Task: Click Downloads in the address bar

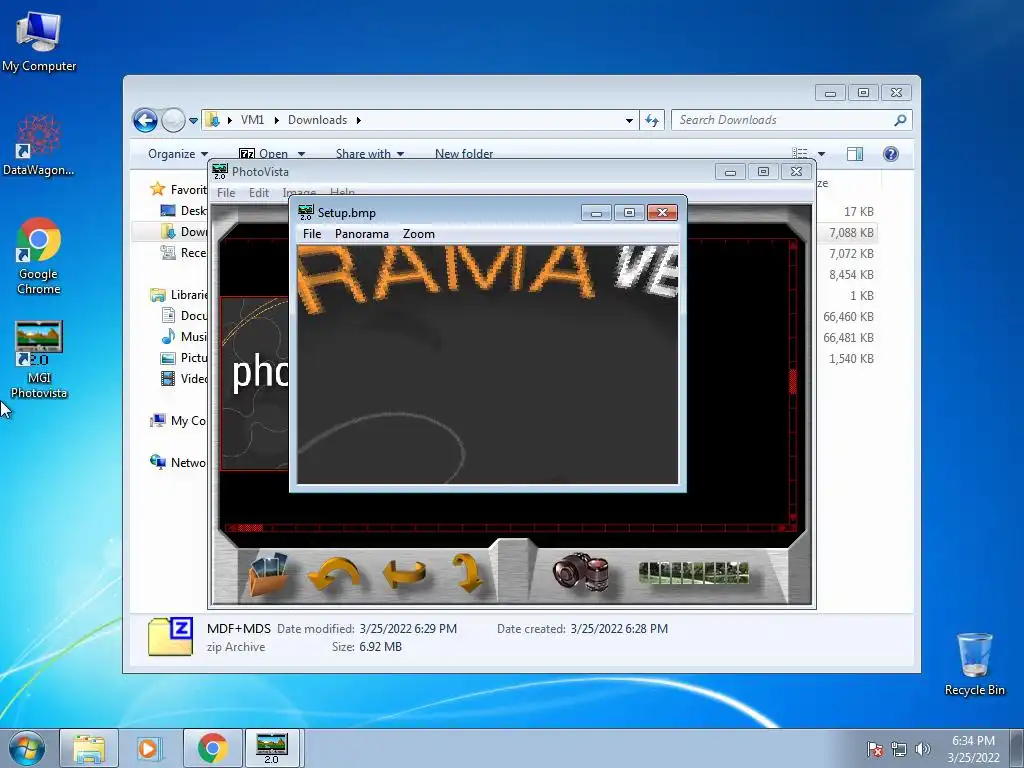Action: click(x=317, y=120)
